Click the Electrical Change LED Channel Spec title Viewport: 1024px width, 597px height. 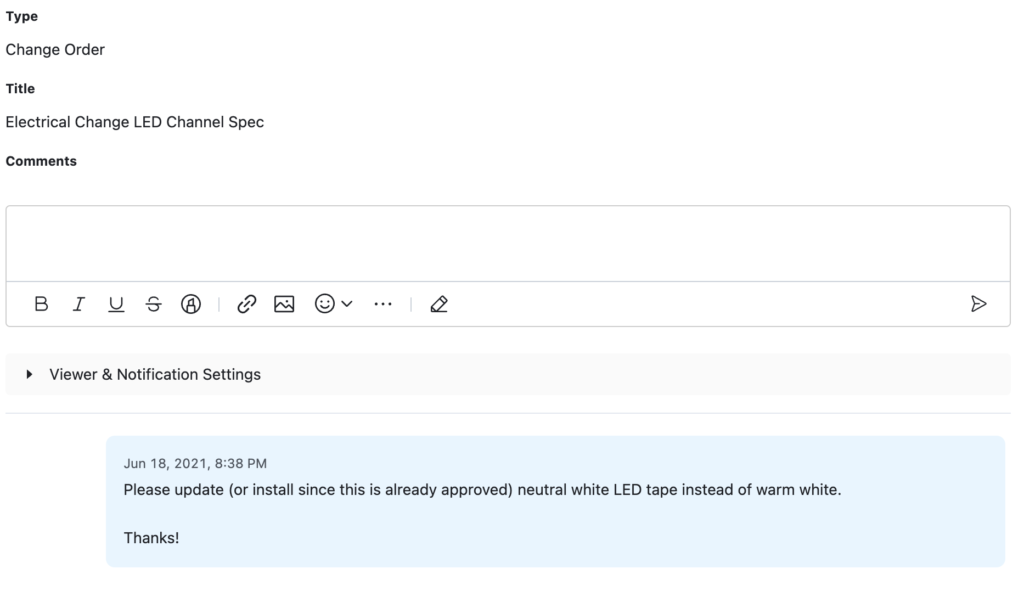tap(135, 122)
